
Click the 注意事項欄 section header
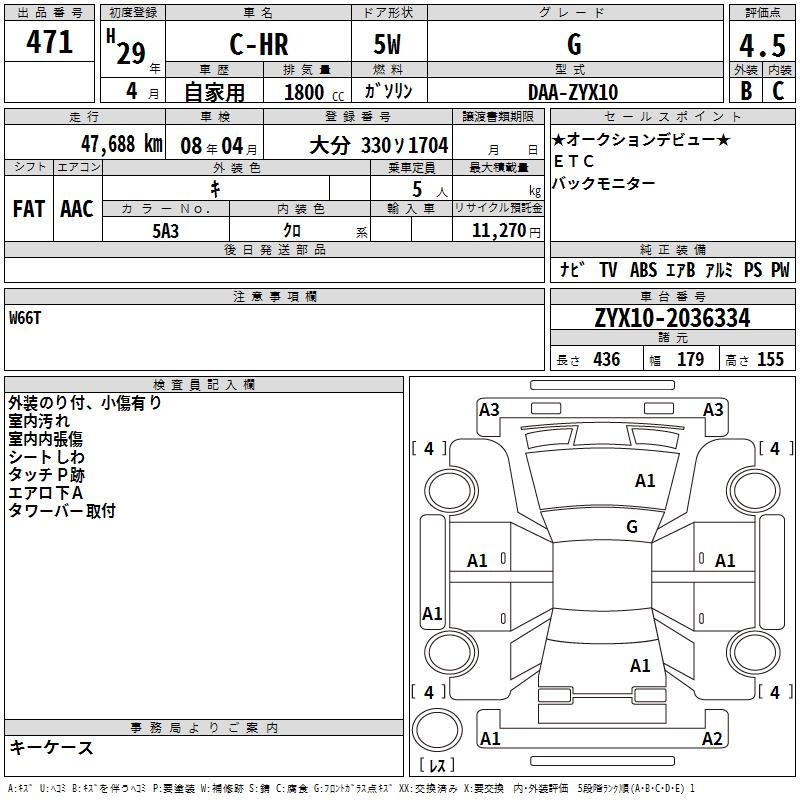point(274,296)
